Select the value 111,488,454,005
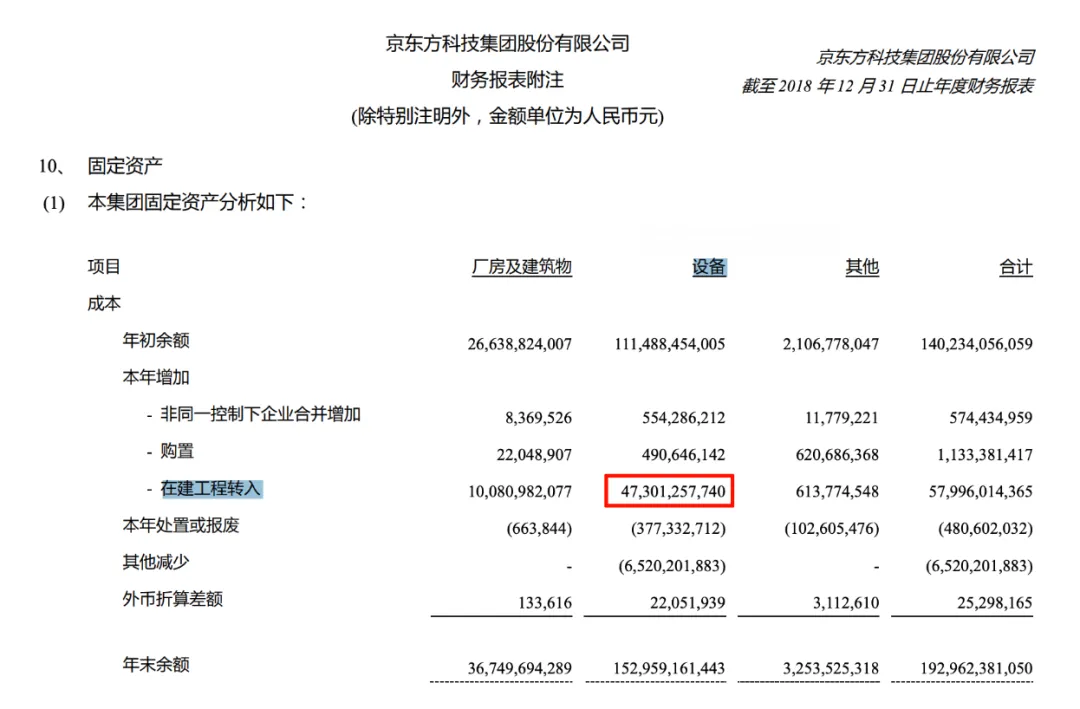1080x709 pixels. (x=669, y=344)
